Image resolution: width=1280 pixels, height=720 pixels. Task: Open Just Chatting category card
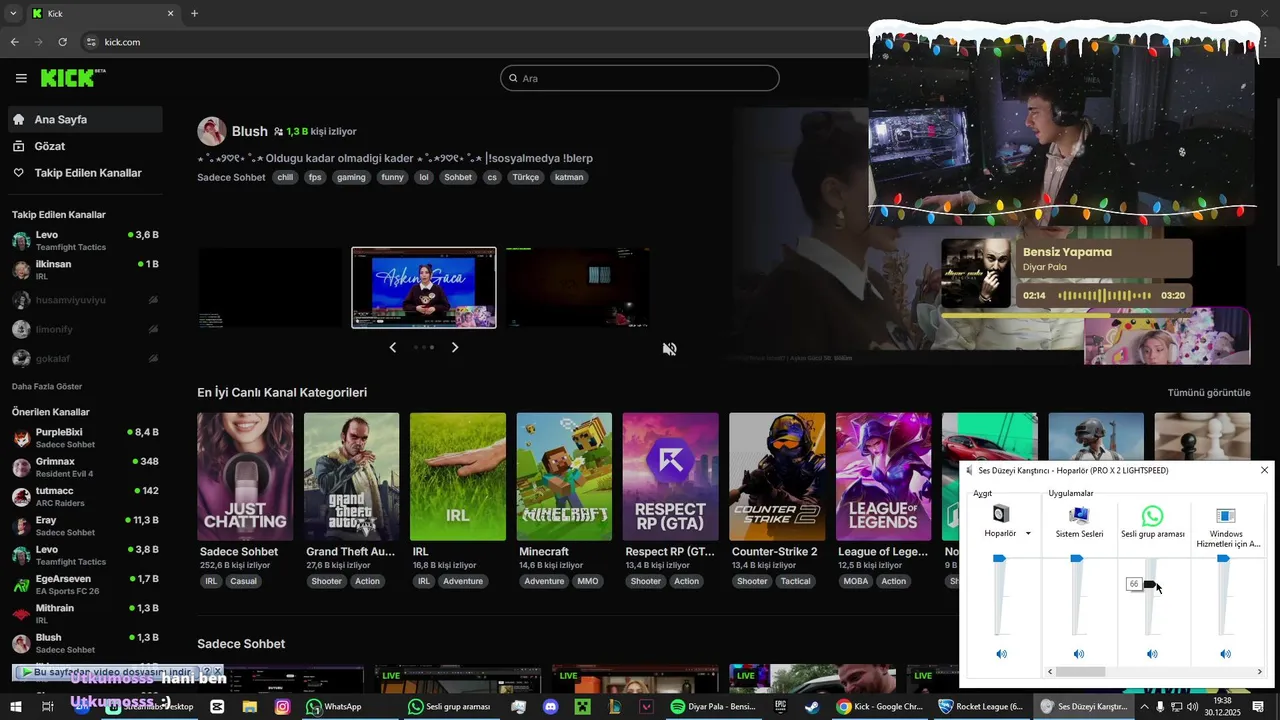pos(245,477)
